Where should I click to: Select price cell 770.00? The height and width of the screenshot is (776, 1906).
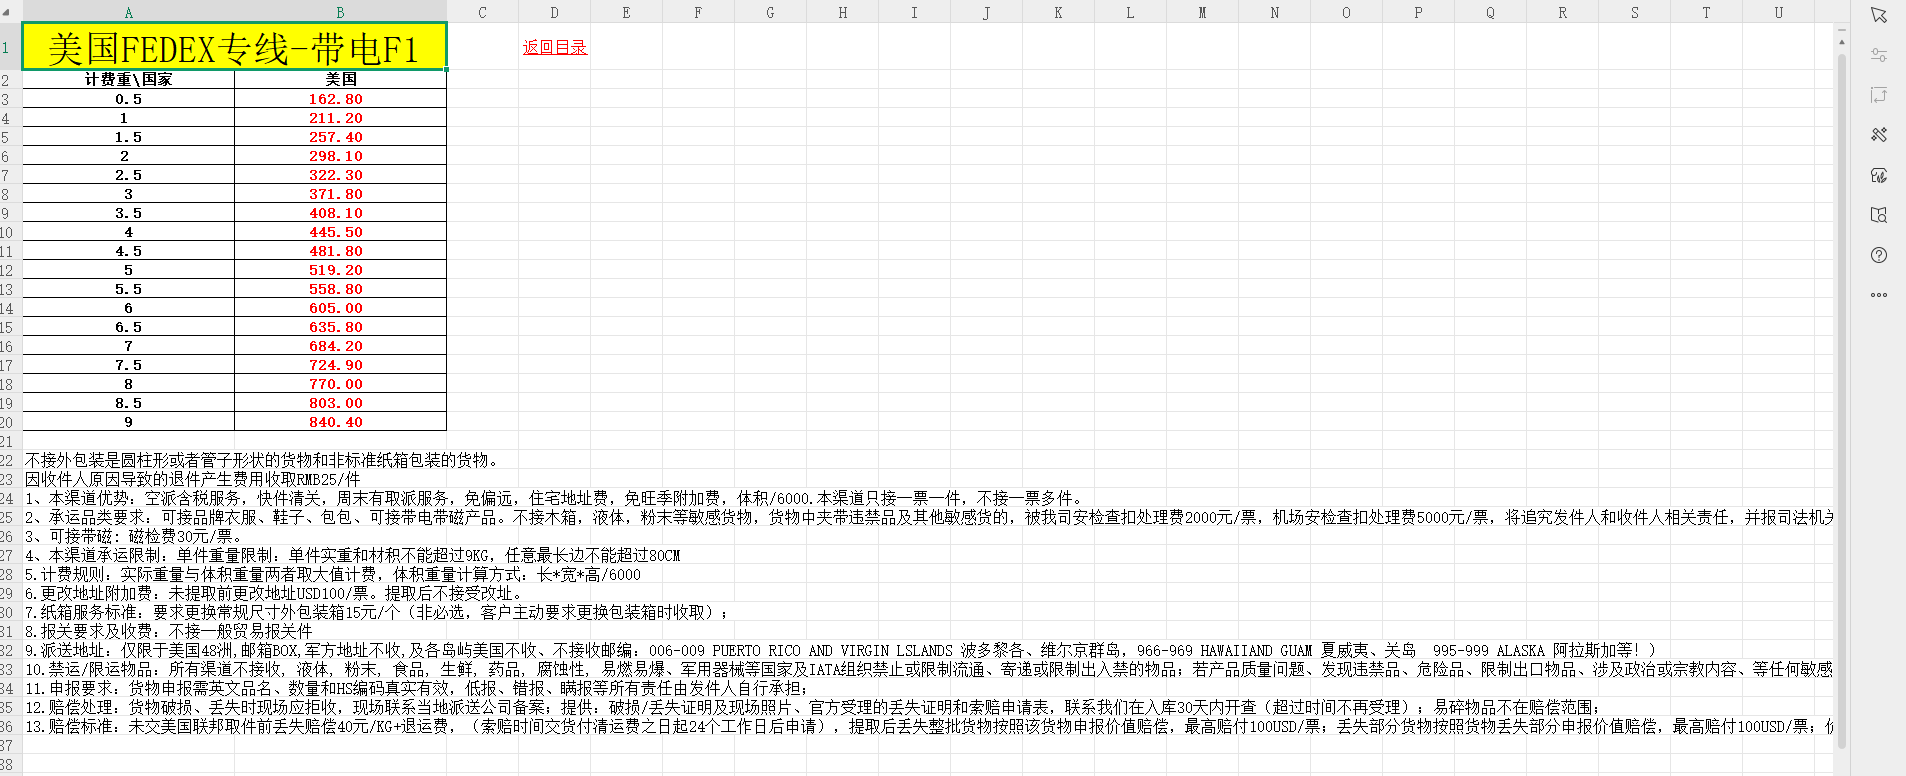click(x=340, y=384)
